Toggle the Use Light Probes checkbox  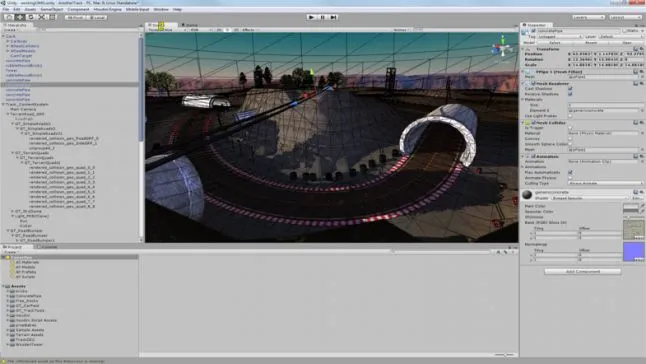(570, 116)
